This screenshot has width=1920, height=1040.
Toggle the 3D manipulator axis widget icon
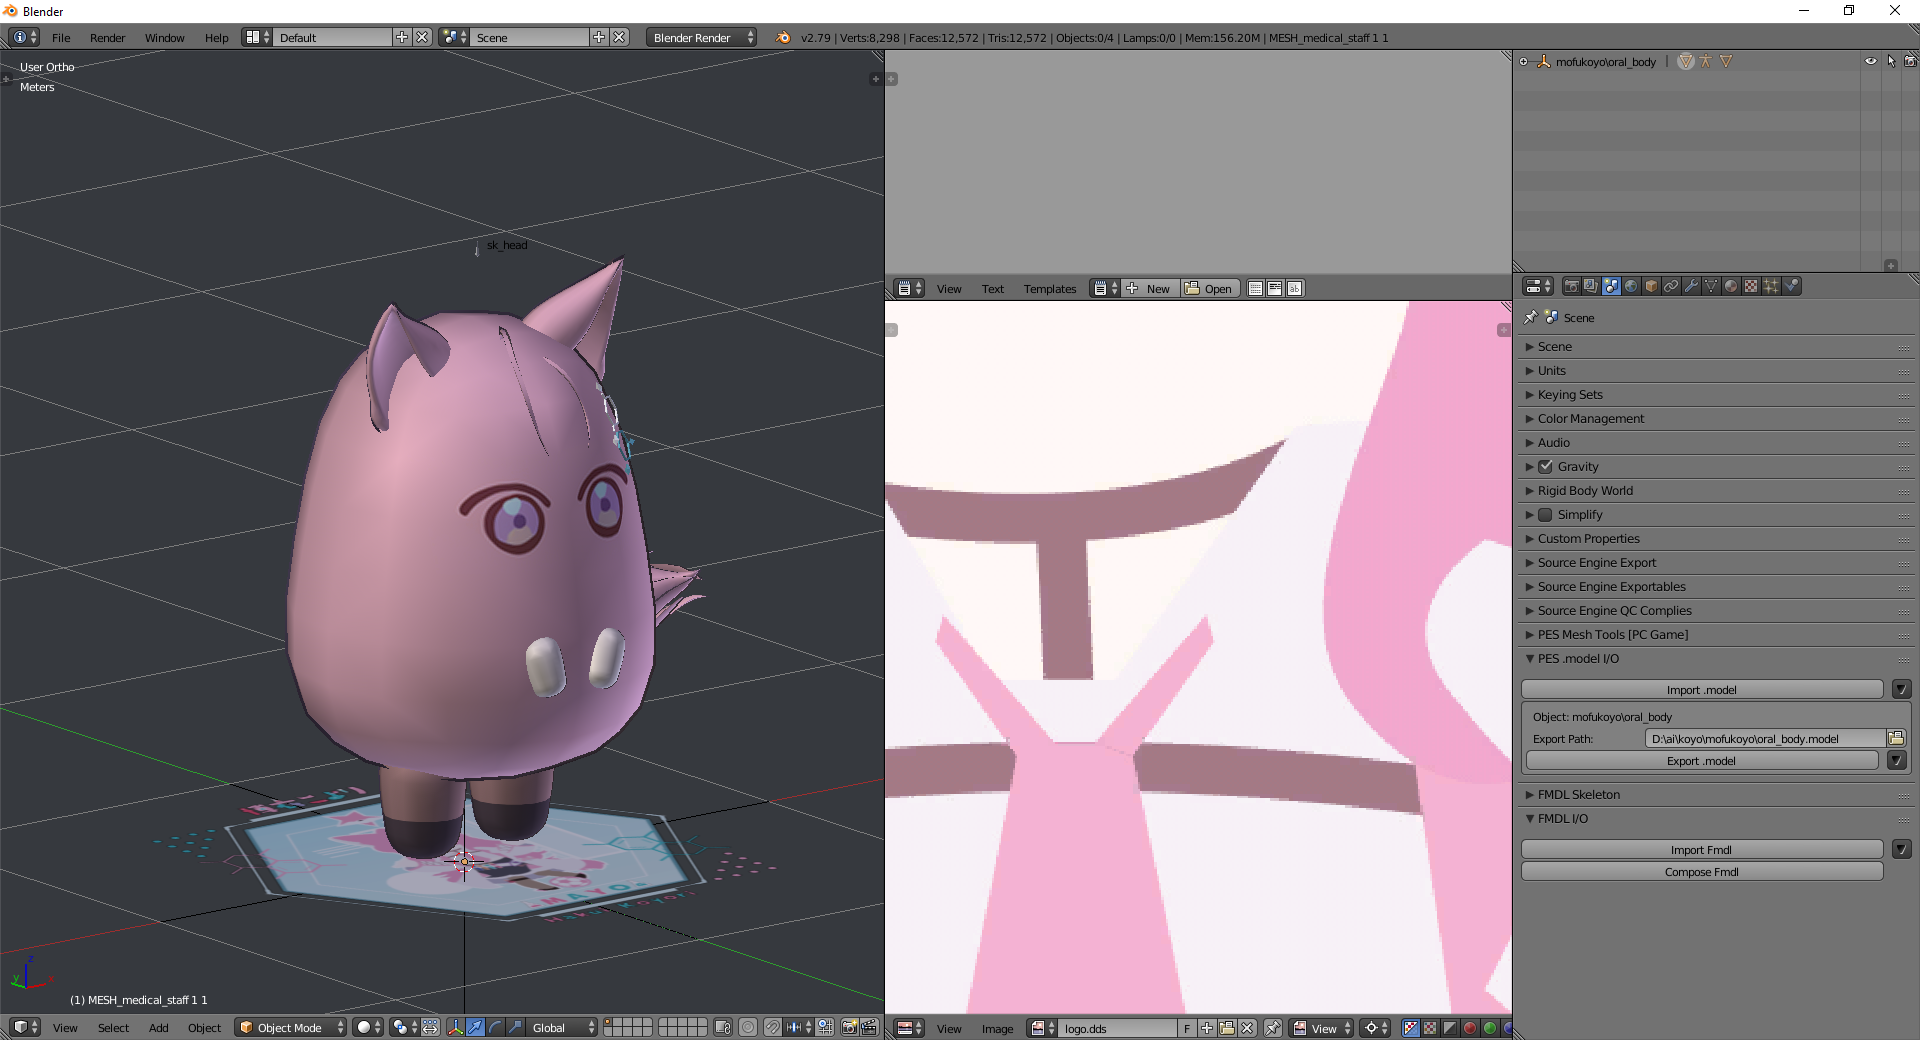[456, 1027]
